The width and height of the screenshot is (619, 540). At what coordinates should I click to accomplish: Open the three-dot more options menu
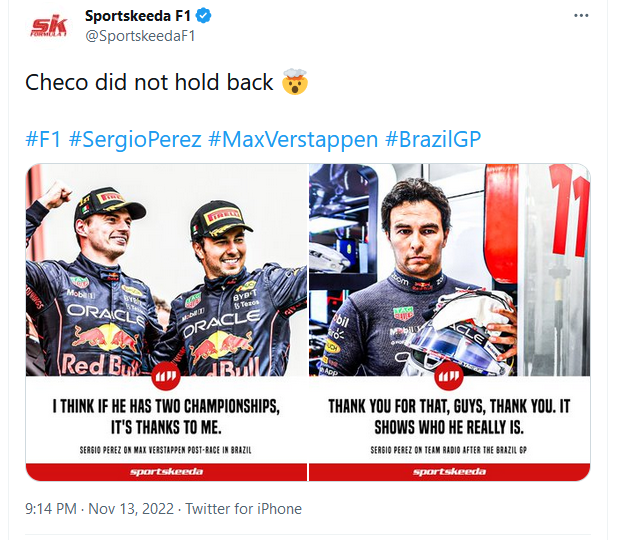coord(581,17)
